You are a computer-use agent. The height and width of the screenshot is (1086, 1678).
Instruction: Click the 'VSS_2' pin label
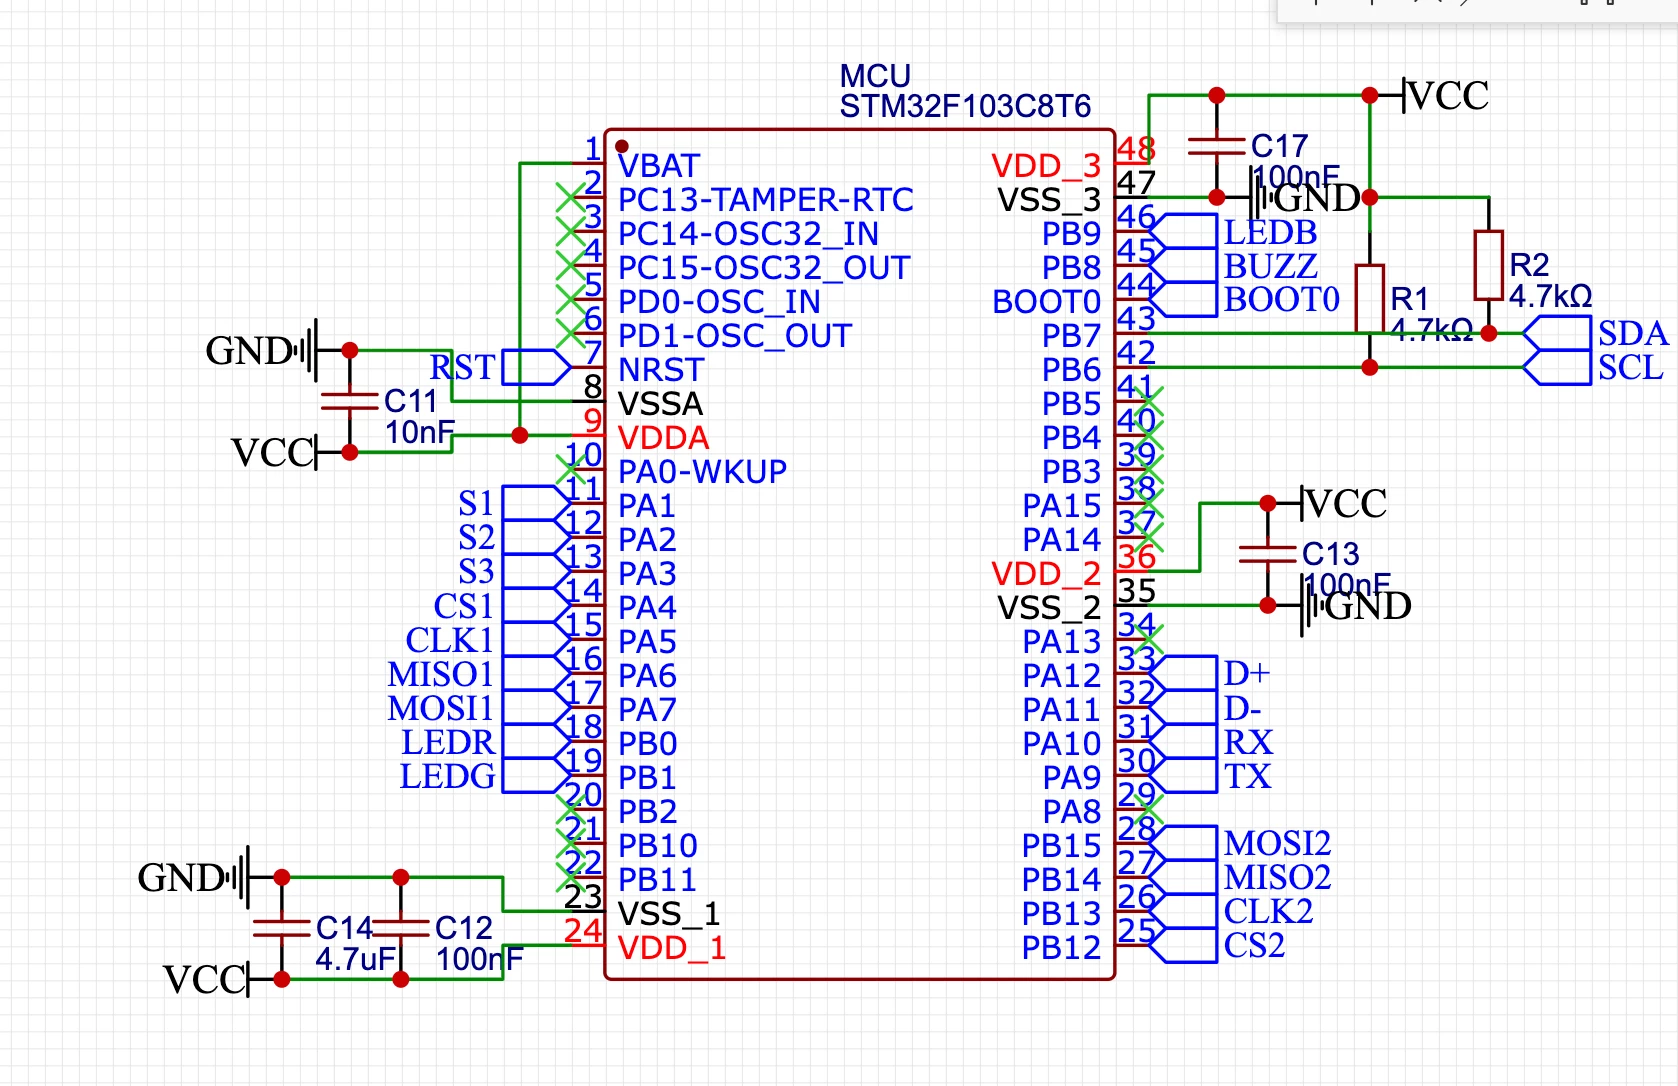[x=1049, y=608]
